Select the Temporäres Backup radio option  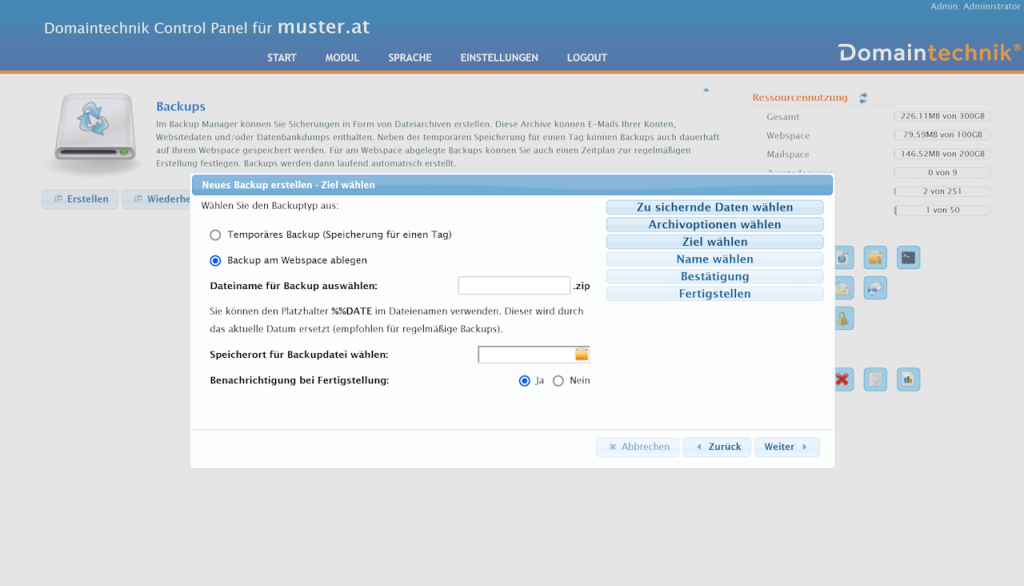pyautogui.click(x=215, y=235)
